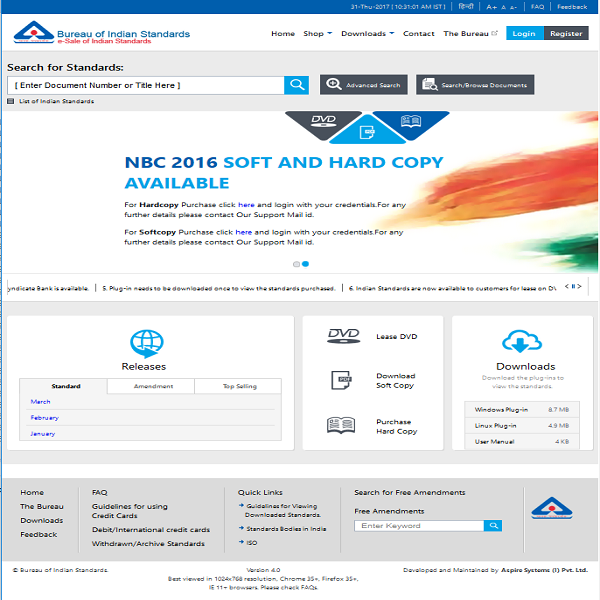Click the standards search input field
The height and width of the screenshot is (600, 600).
[145, 85]
